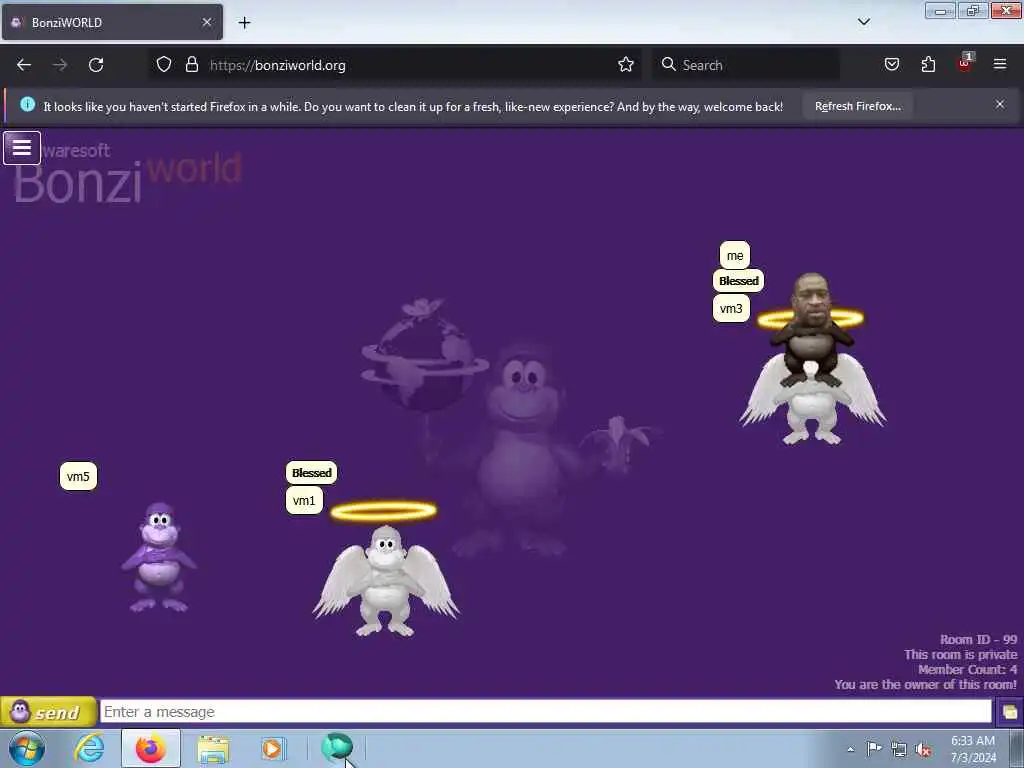This screenshot has height=768, width=1024.
Task: Bookmark this page with the star
Action: tap(626, 65)
